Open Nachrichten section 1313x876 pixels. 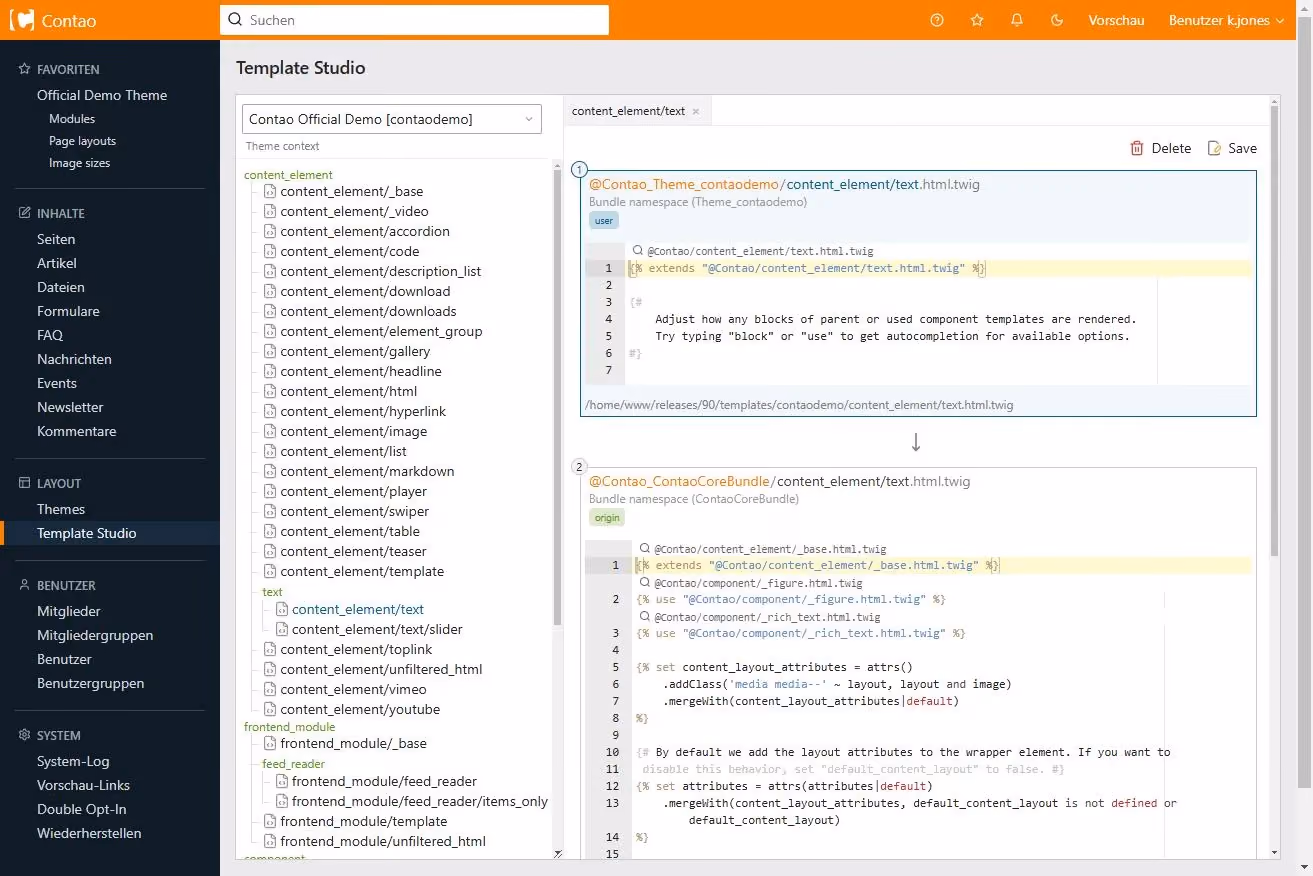74,359
